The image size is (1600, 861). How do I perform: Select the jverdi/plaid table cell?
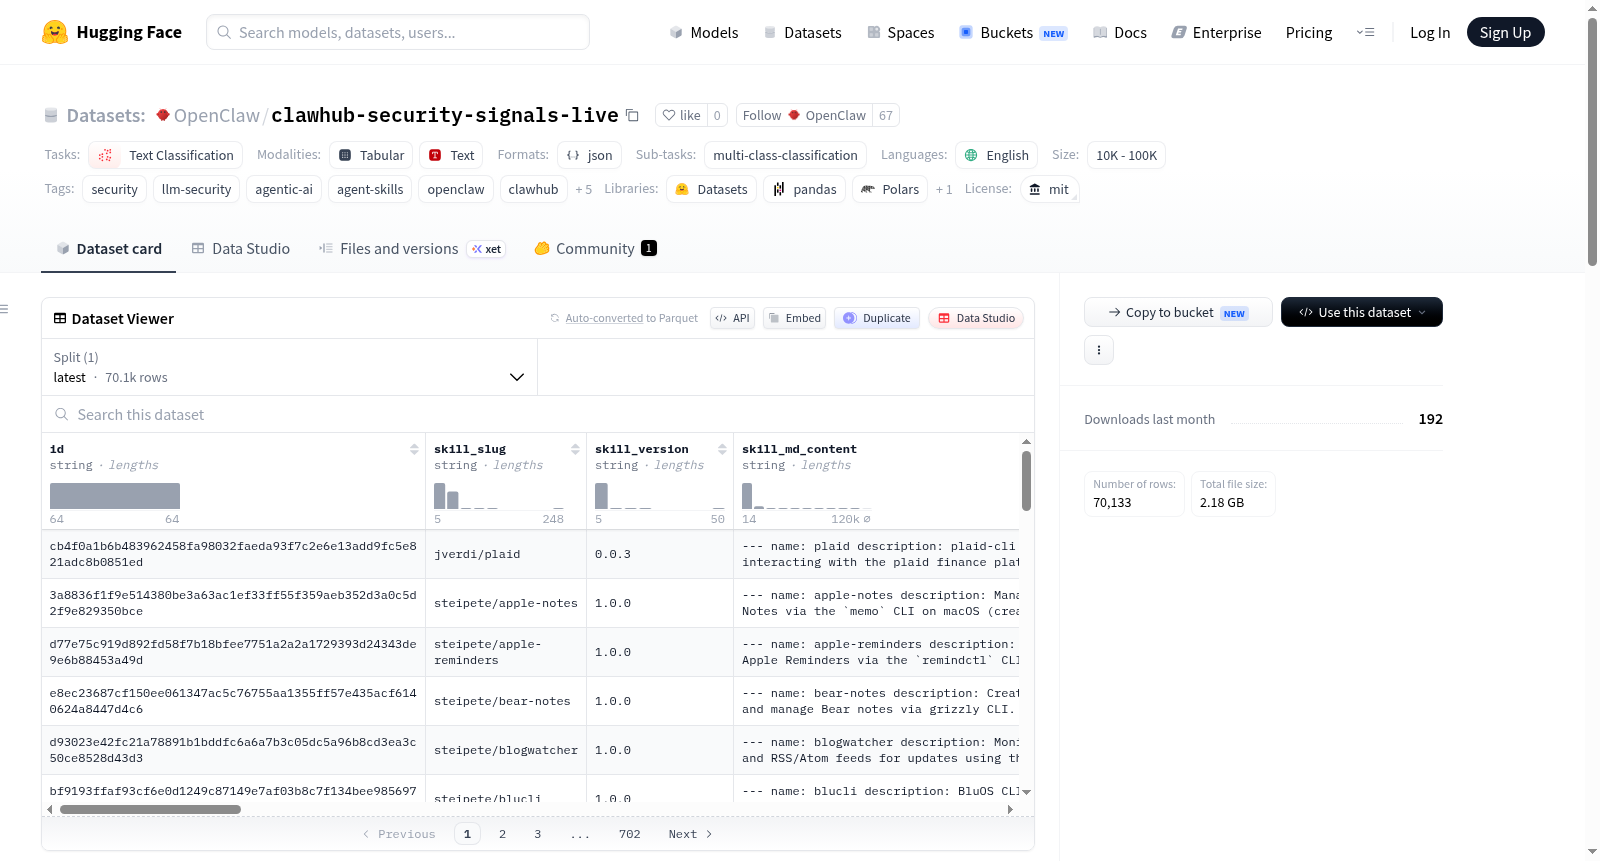pyautogui.click(x=506, y=554)
